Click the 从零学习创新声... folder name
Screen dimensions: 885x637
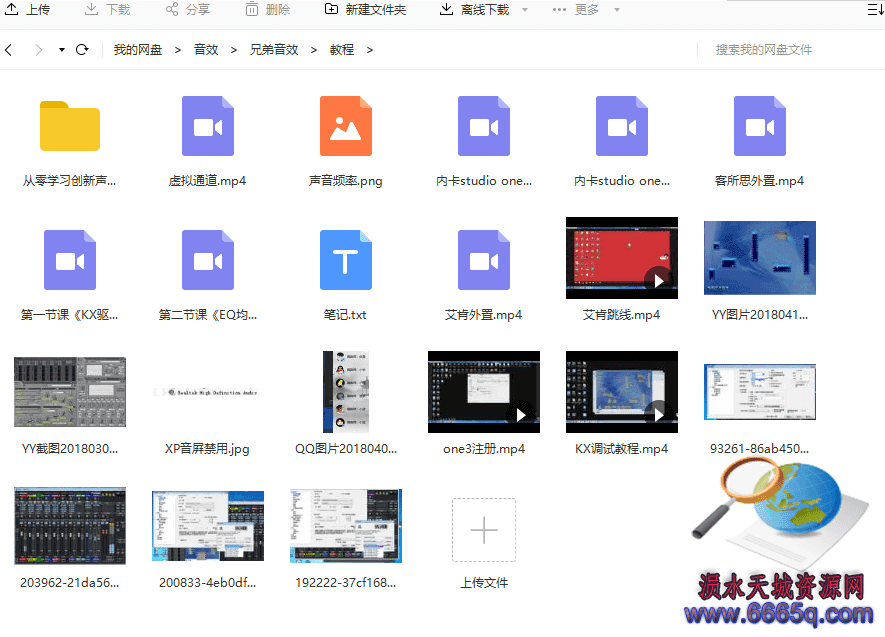[x=69, y=181]
